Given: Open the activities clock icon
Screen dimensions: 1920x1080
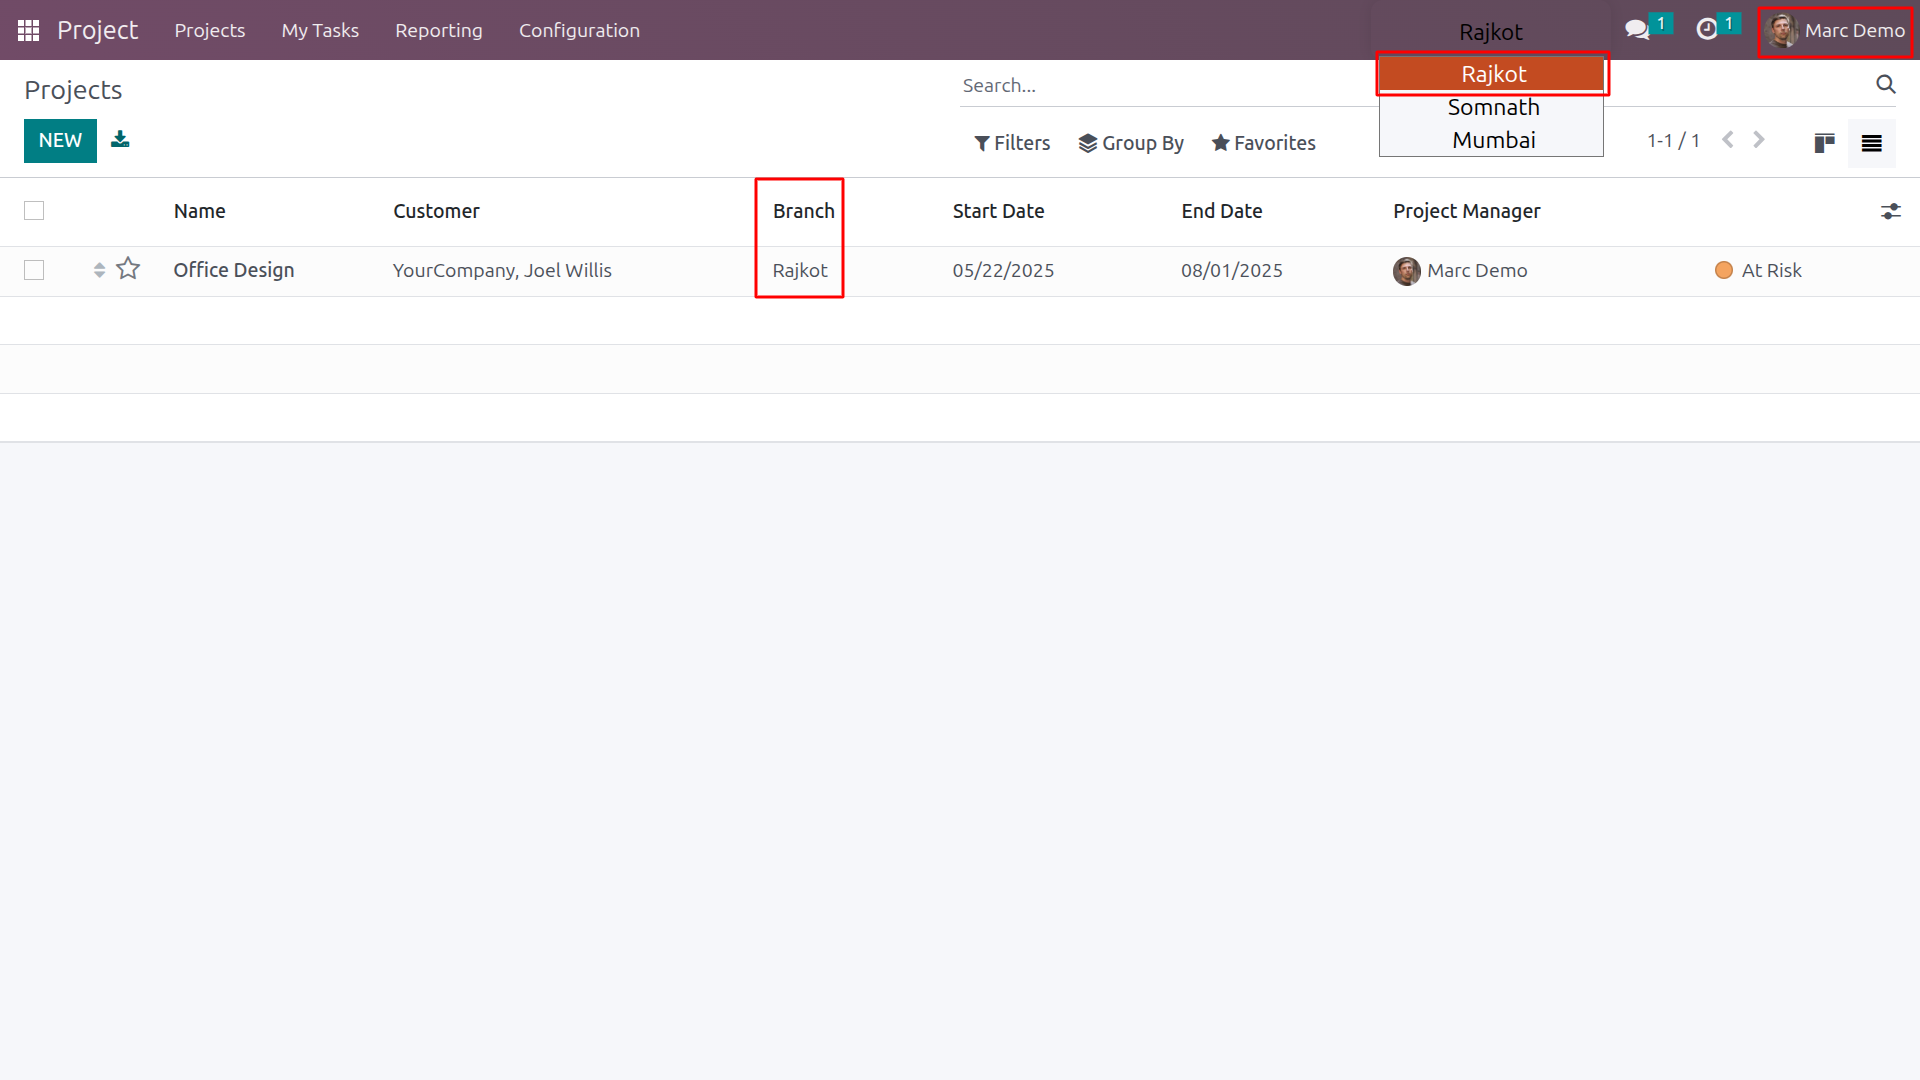Looking at the screenshot, I should [x=1707, y=30].
